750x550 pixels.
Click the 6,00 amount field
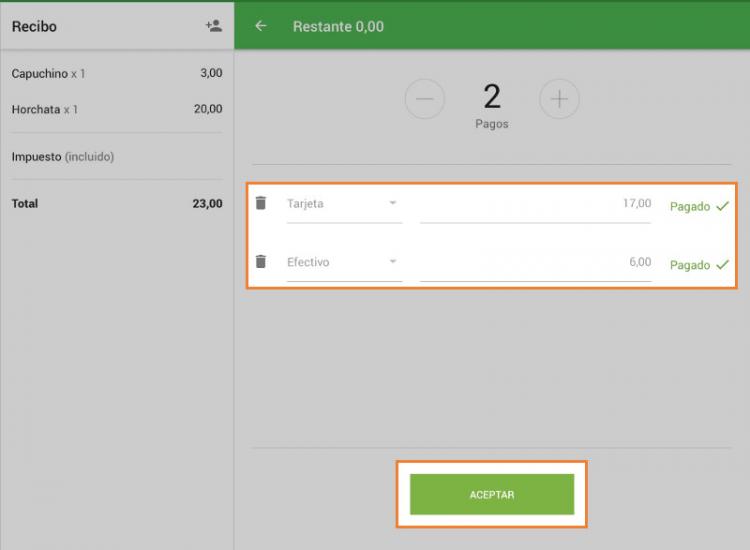pos(535,263)
